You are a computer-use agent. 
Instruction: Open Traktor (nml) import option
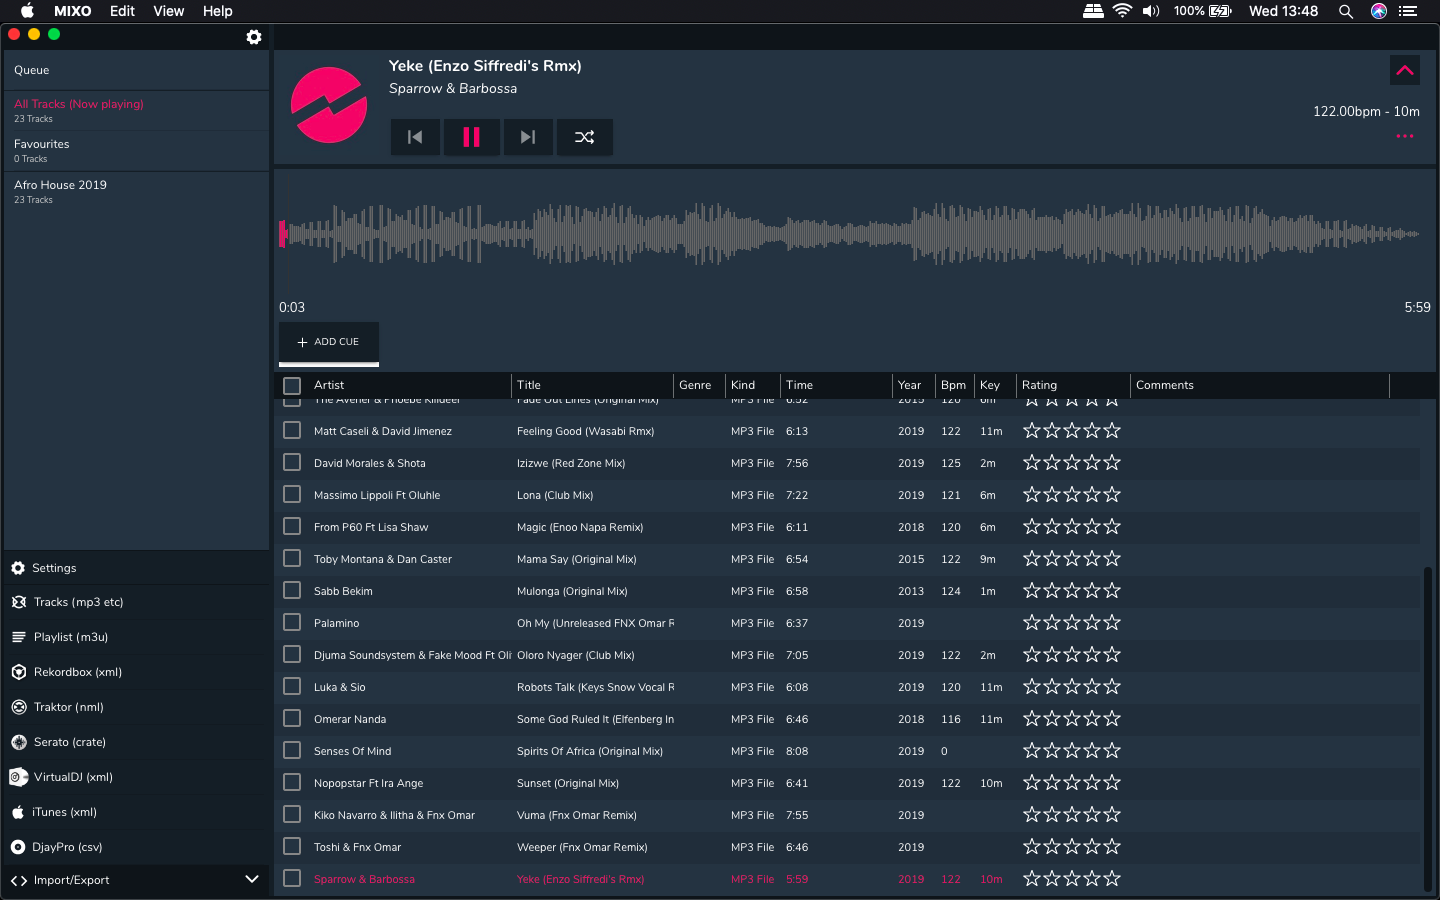click(x=68, y=707)
